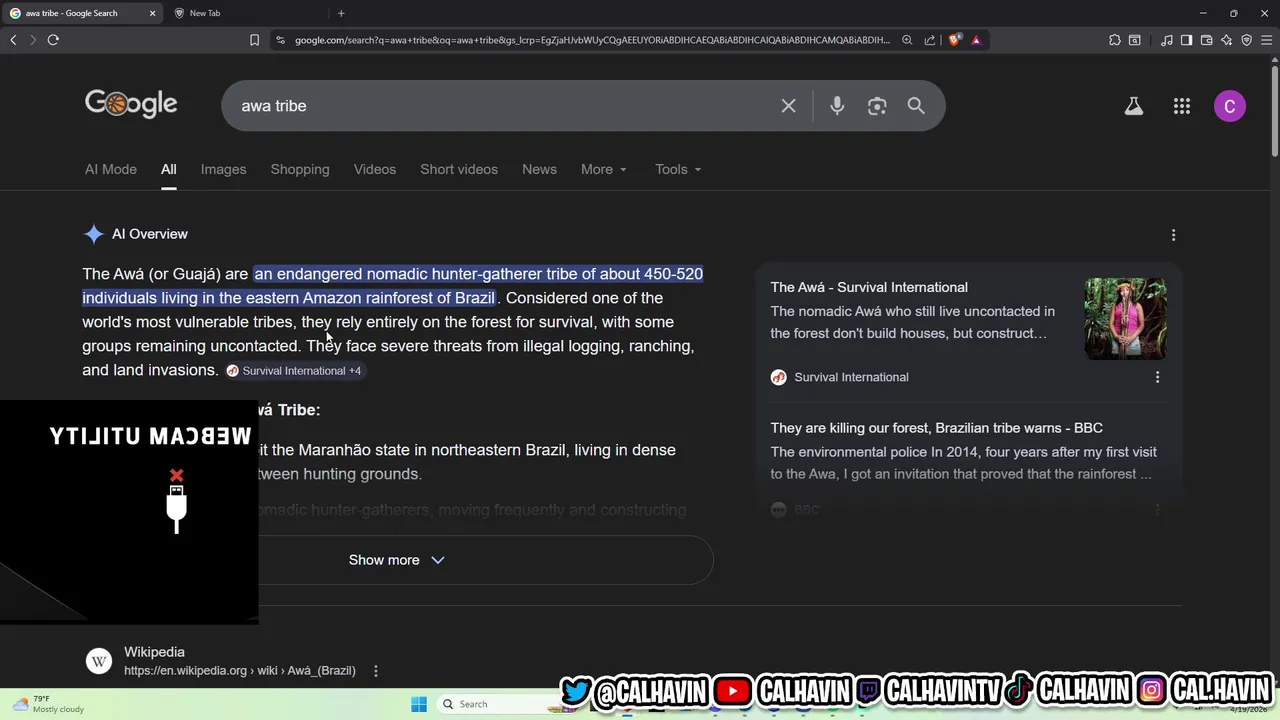
Task: Click the AI Overview heading label
Action: click(x=150, y=234)
